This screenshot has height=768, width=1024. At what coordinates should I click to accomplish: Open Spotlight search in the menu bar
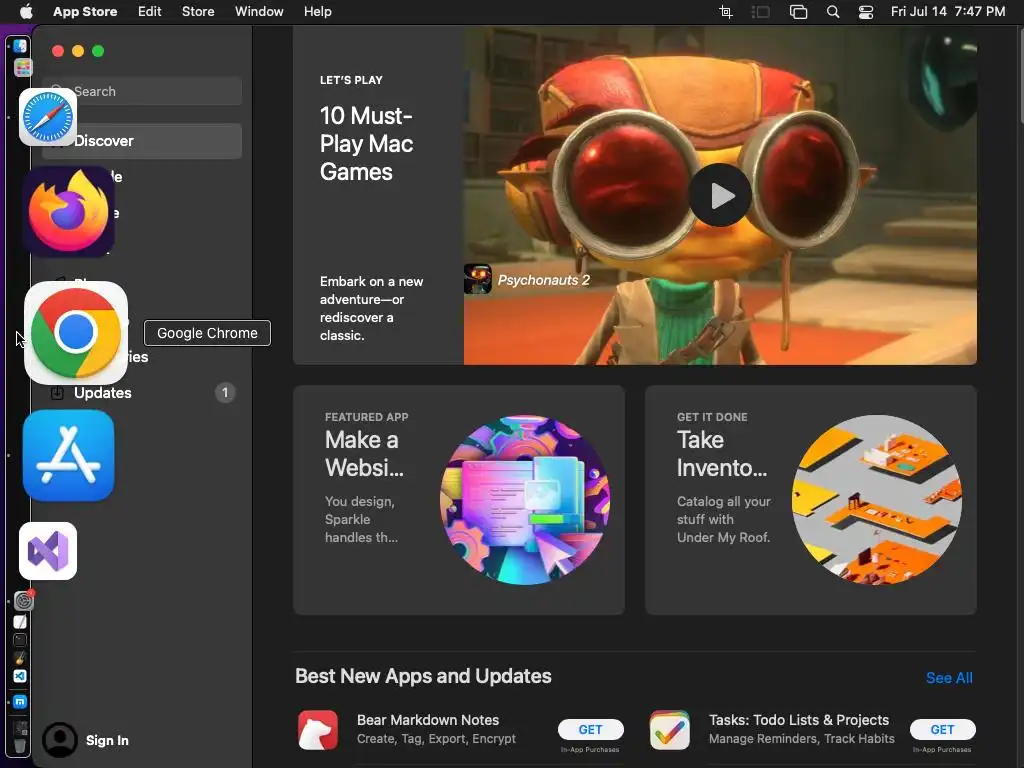pos(833,12)
